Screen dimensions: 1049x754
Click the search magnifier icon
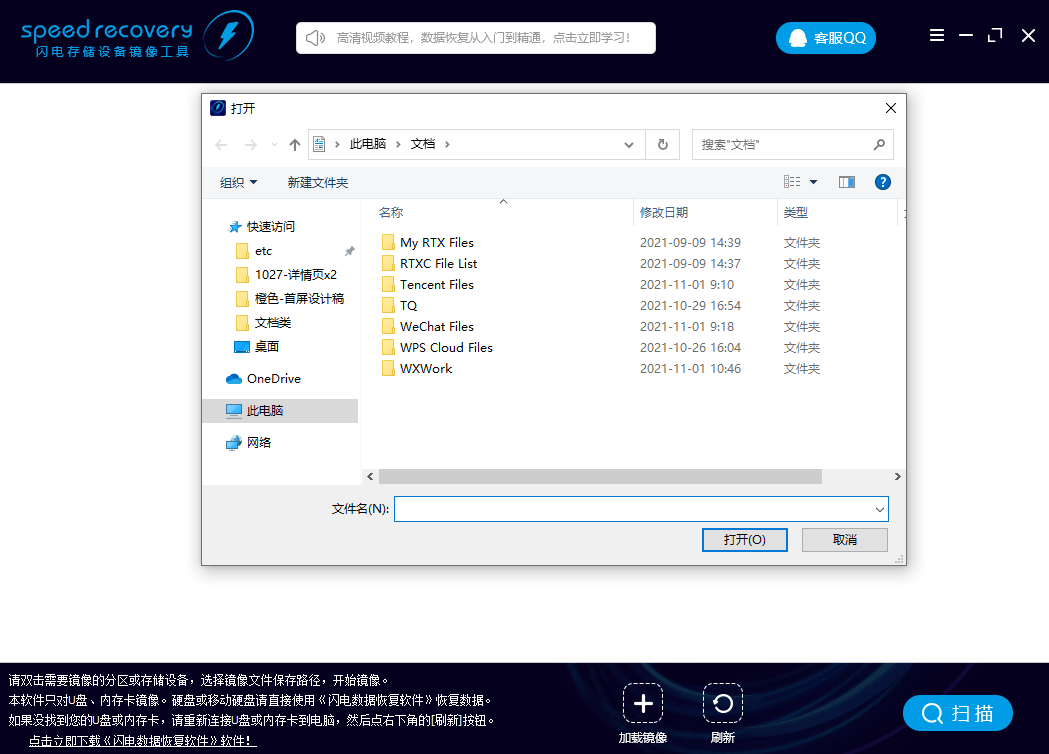tap(879, 145)
